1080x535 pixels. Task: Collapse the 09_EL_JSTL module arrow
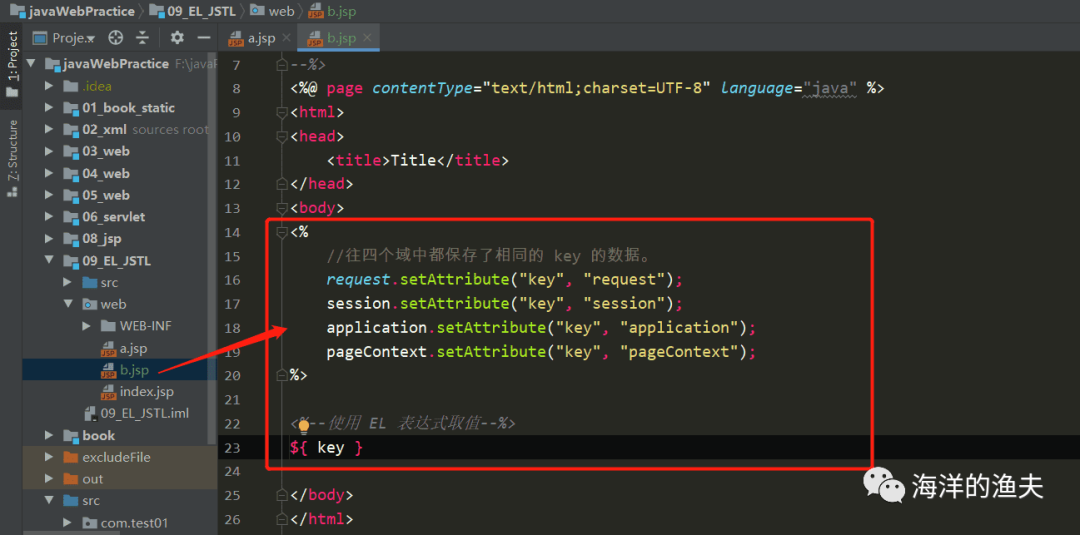click(49, 261)
